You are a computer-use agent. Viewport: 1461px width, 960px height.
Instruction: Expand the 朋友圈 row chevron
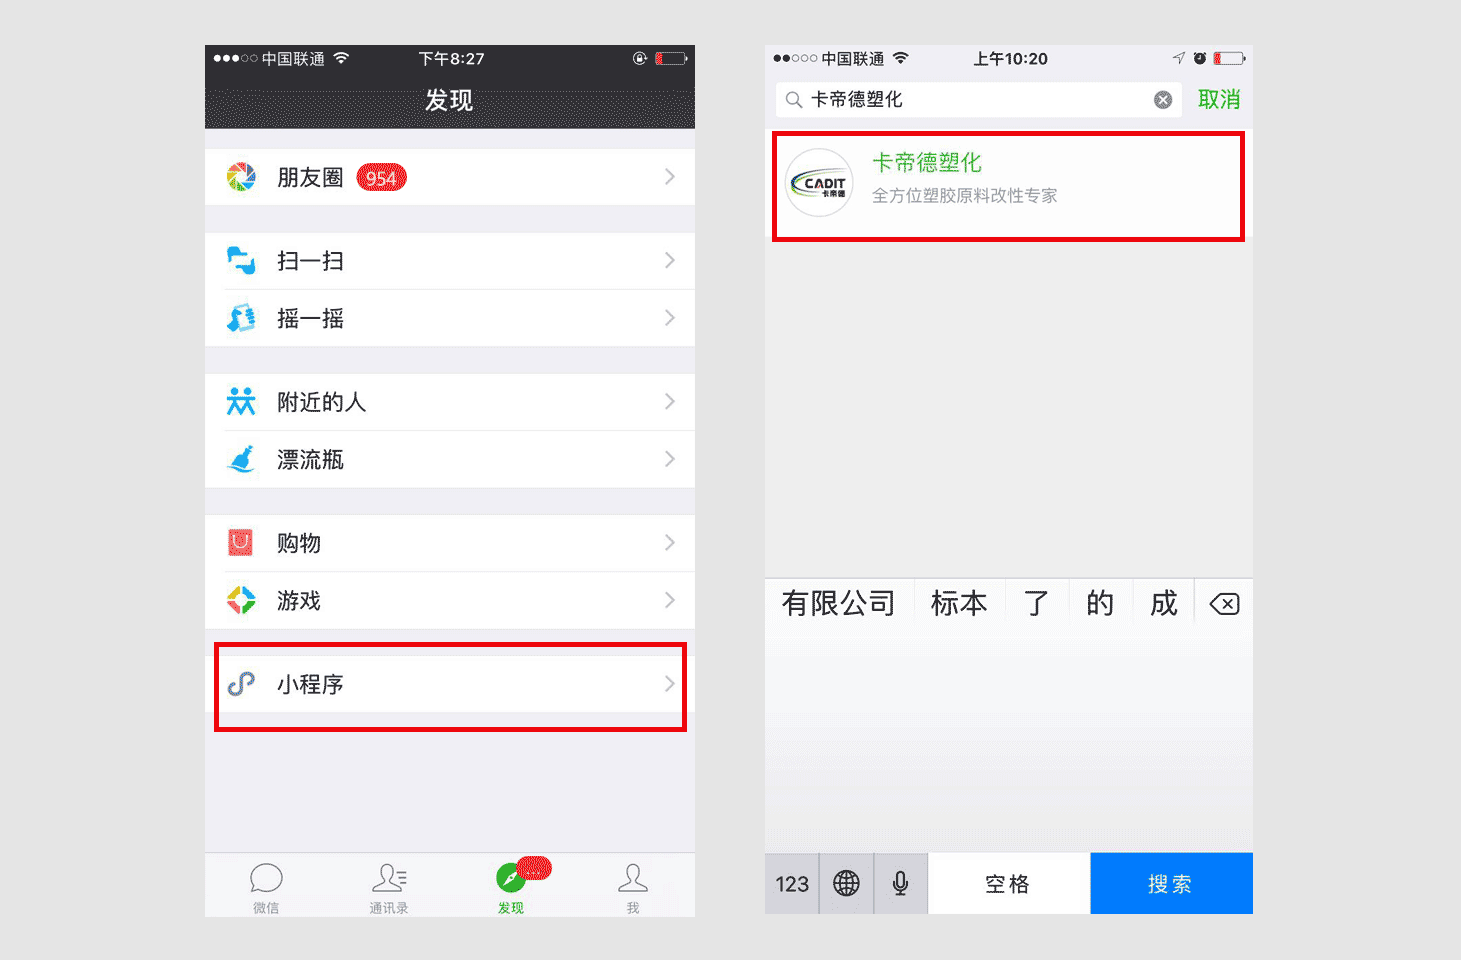pyautogui.click(x=670, y=177)
